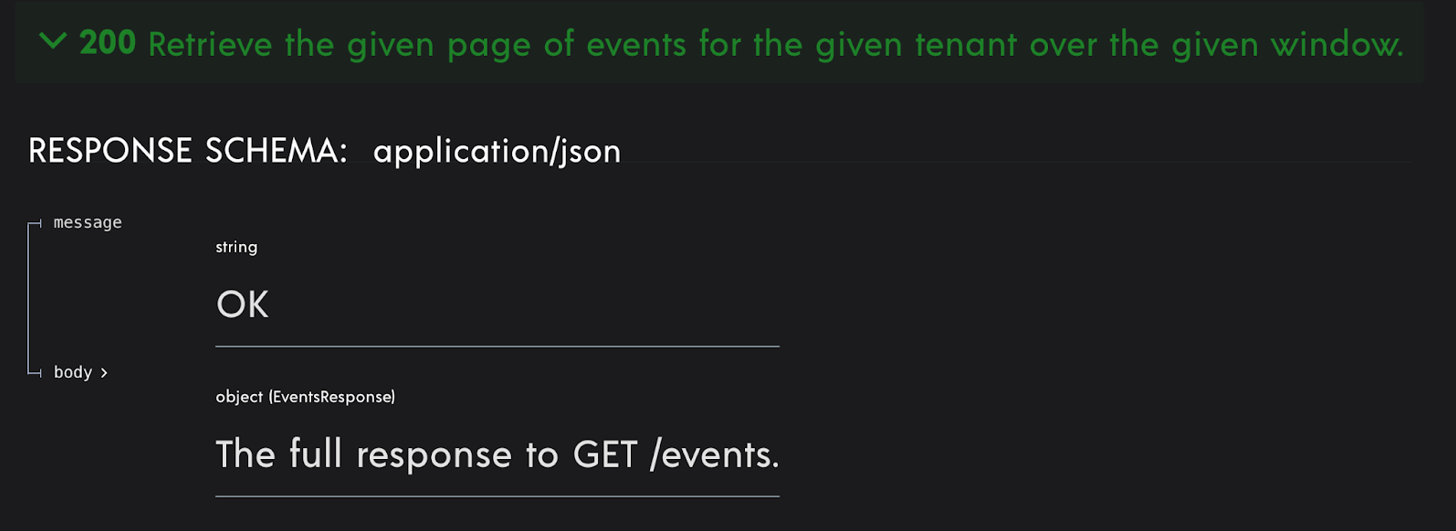Select the application/json content type
The height and width of the screenshot is (531, 1456).
coord(497,151)
